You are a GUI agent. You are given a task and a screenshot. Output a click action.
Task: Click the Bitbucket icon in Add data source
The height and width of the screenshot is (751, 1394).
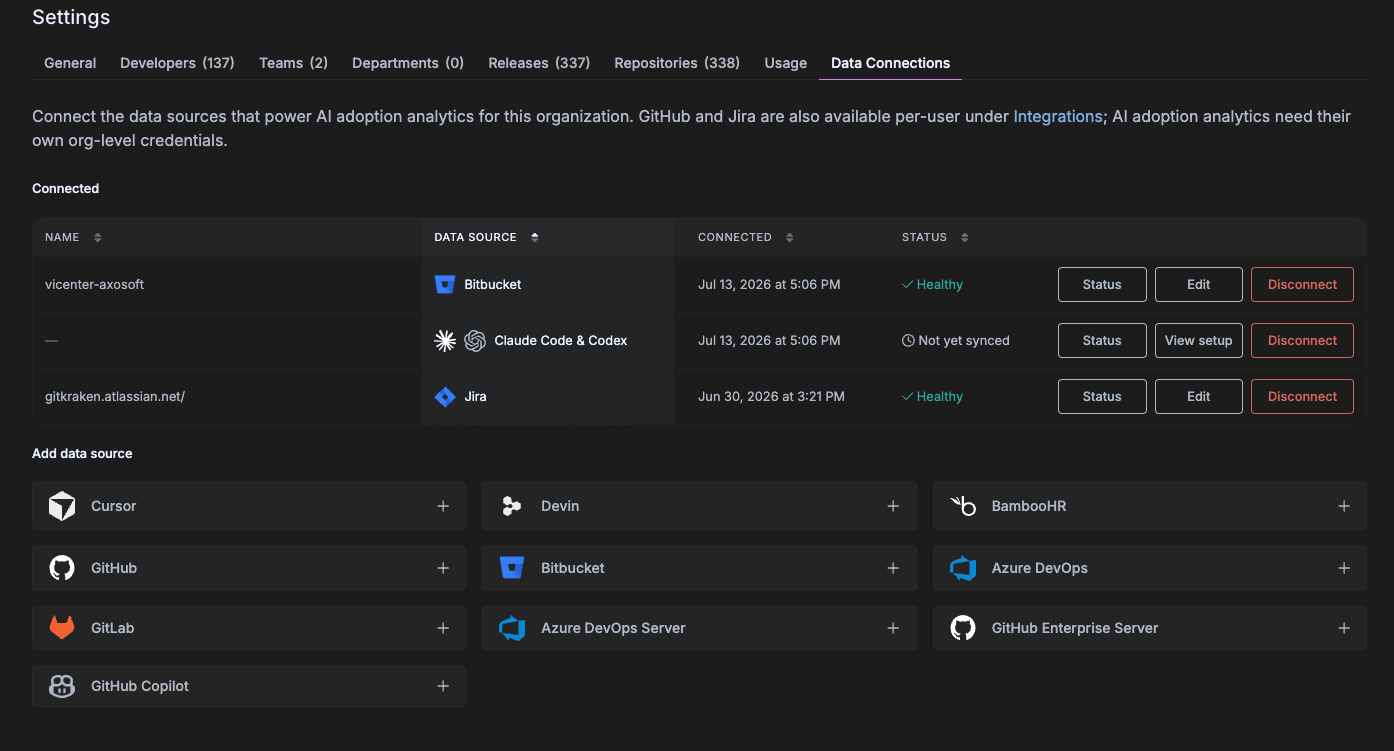click(x=512, y=568)
